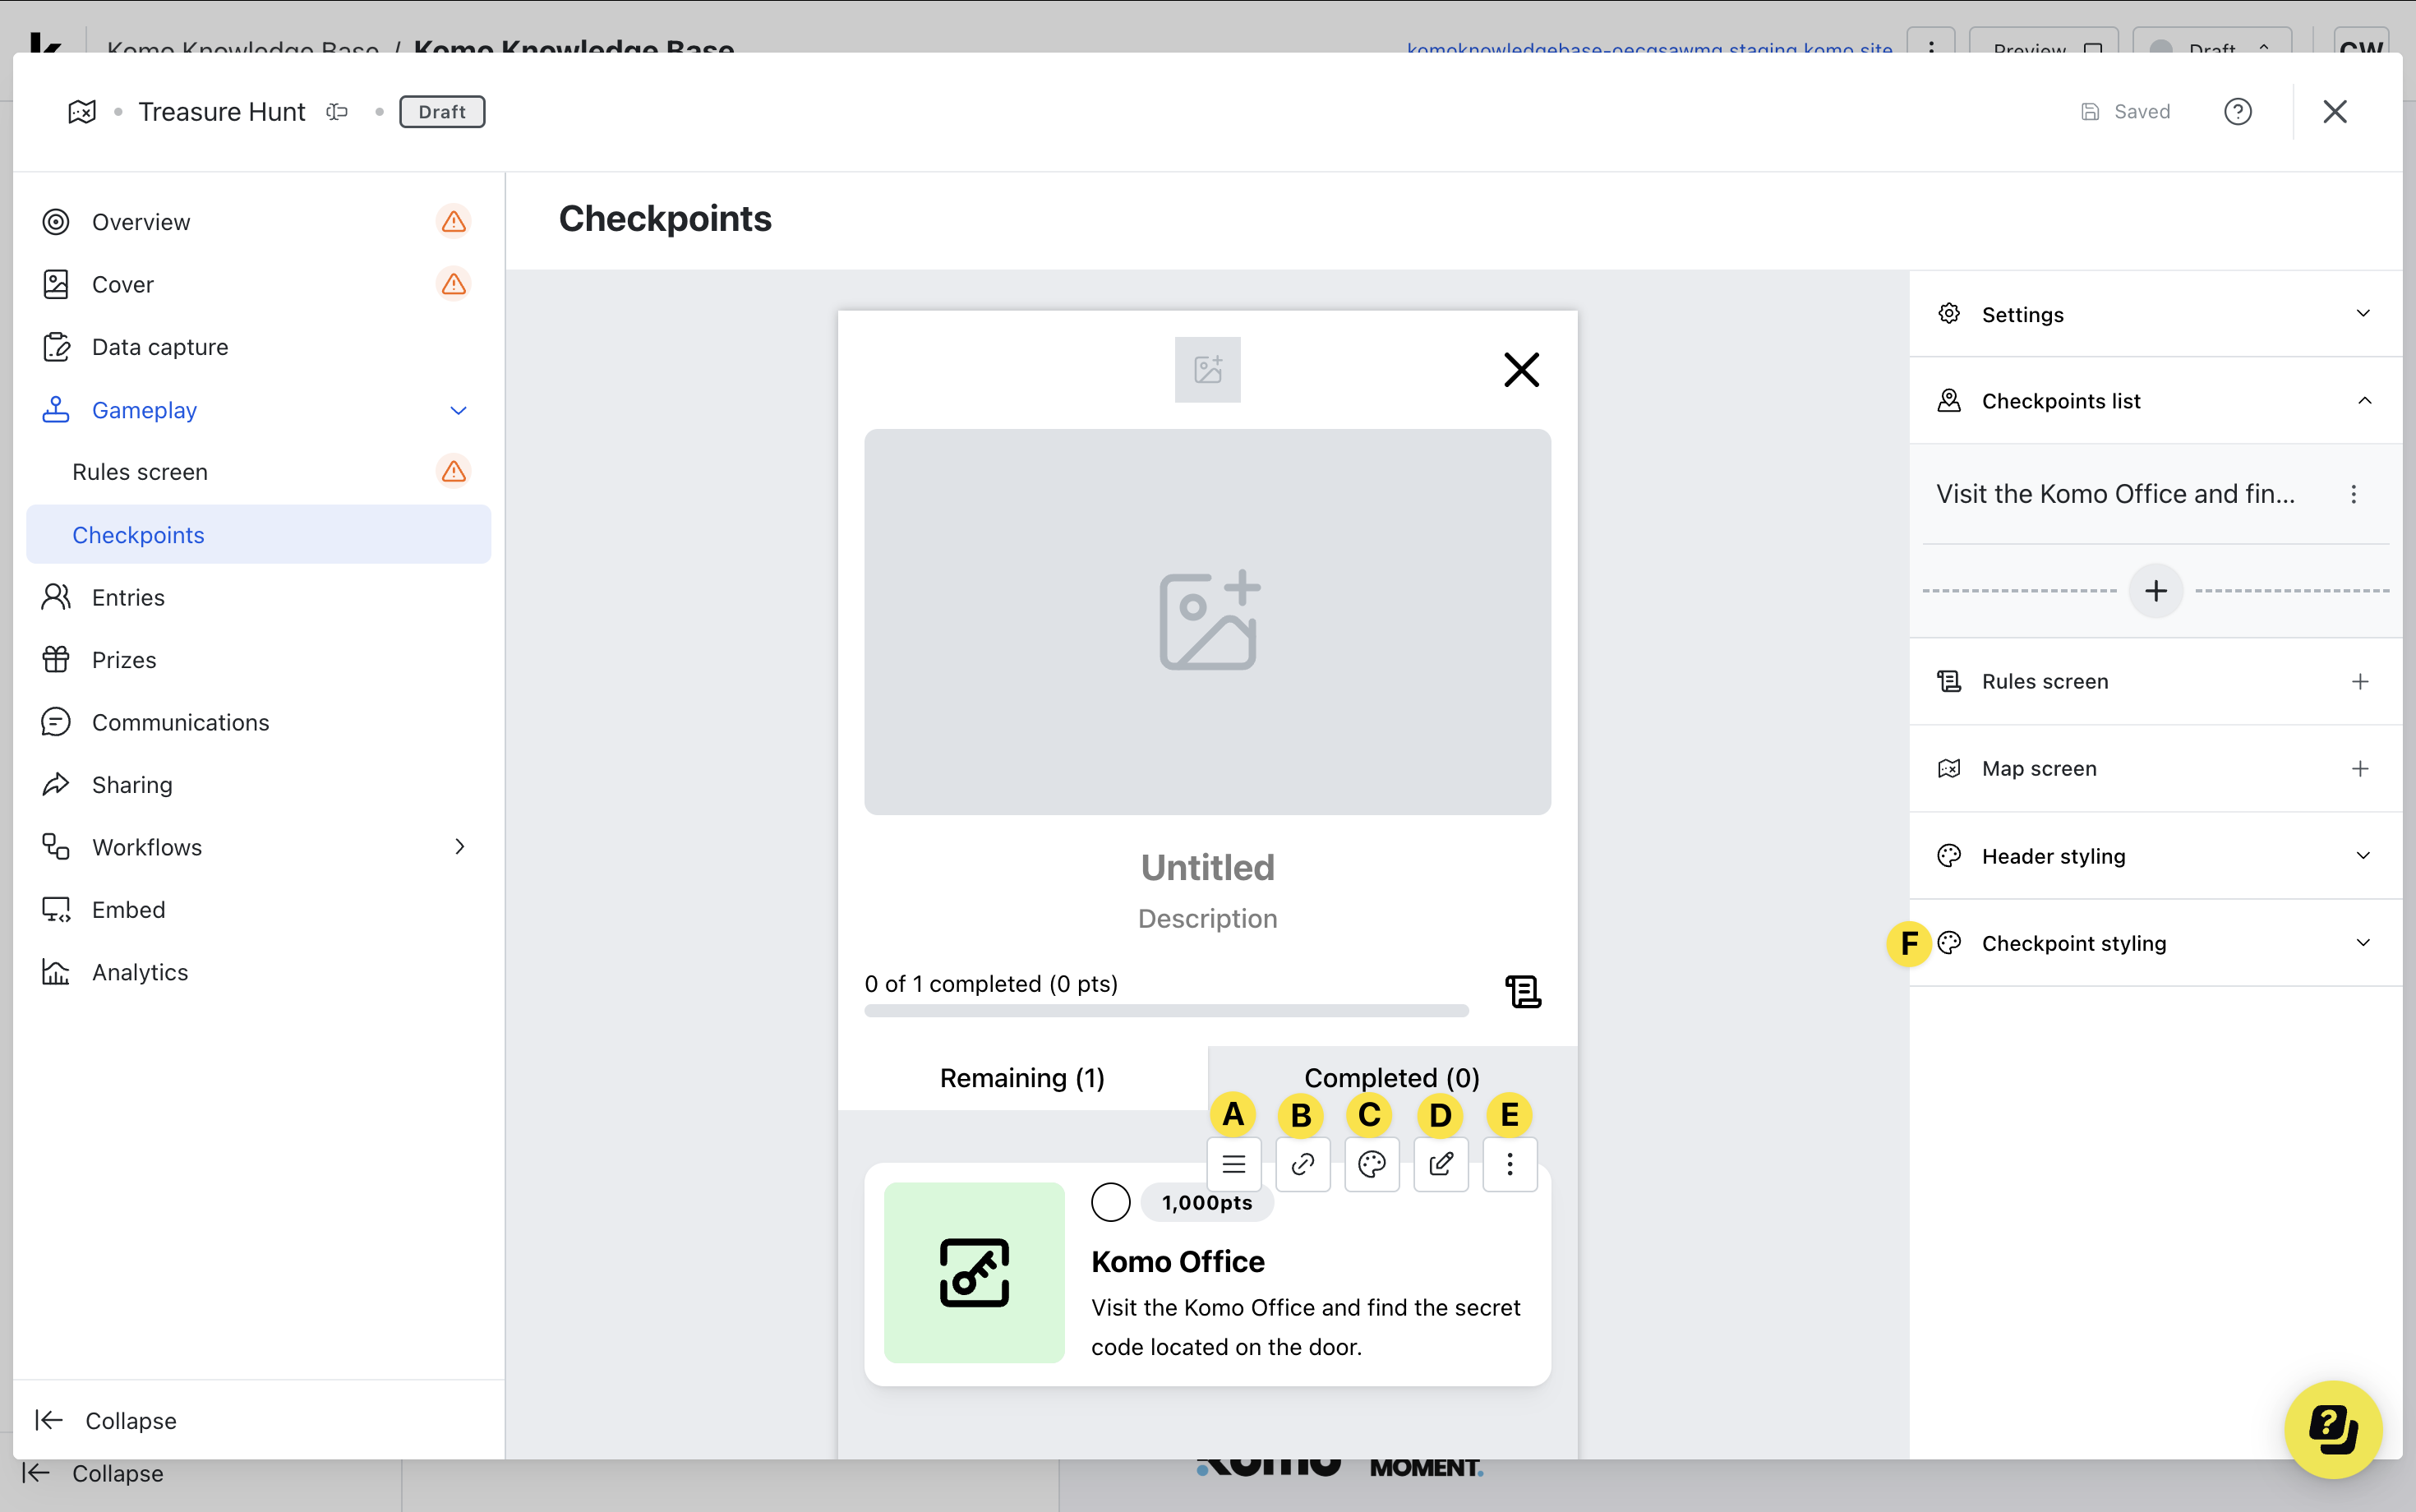This screenshot has width=2416, height=1512.
Task: Click the edit pencil icon on checkpoint toolbar
Action: pyautogui.click(x=1440, y=1164)
